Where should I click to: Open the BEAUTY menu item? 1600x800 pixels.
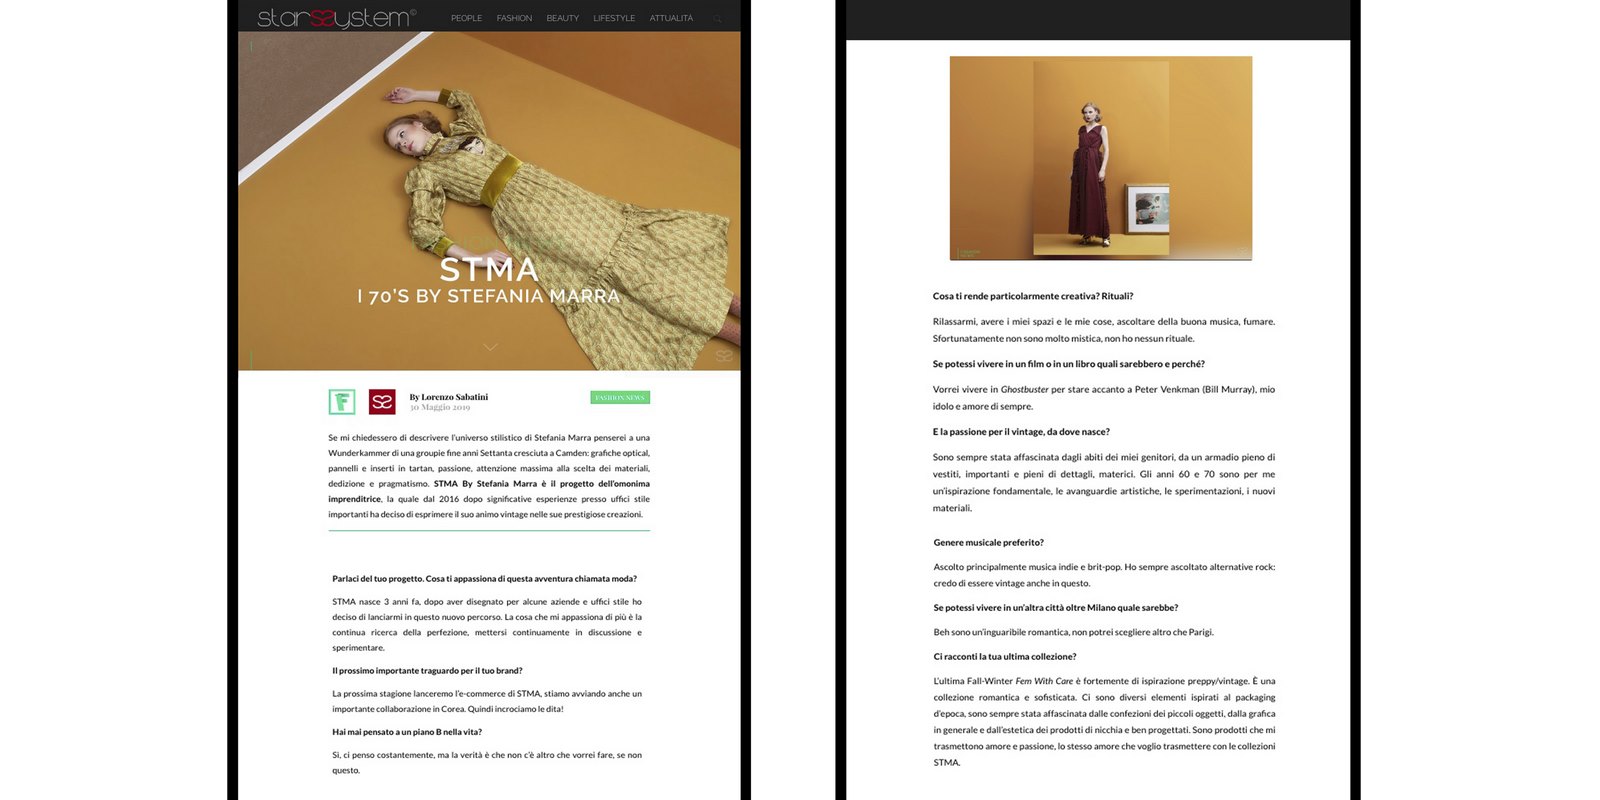(x=562, y=18)
